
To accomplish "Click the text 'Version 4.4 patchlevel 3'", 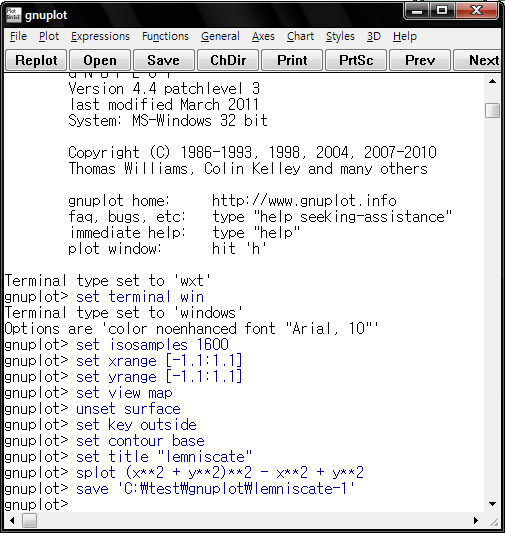I will pyautogui.click(x=164, y=89).
